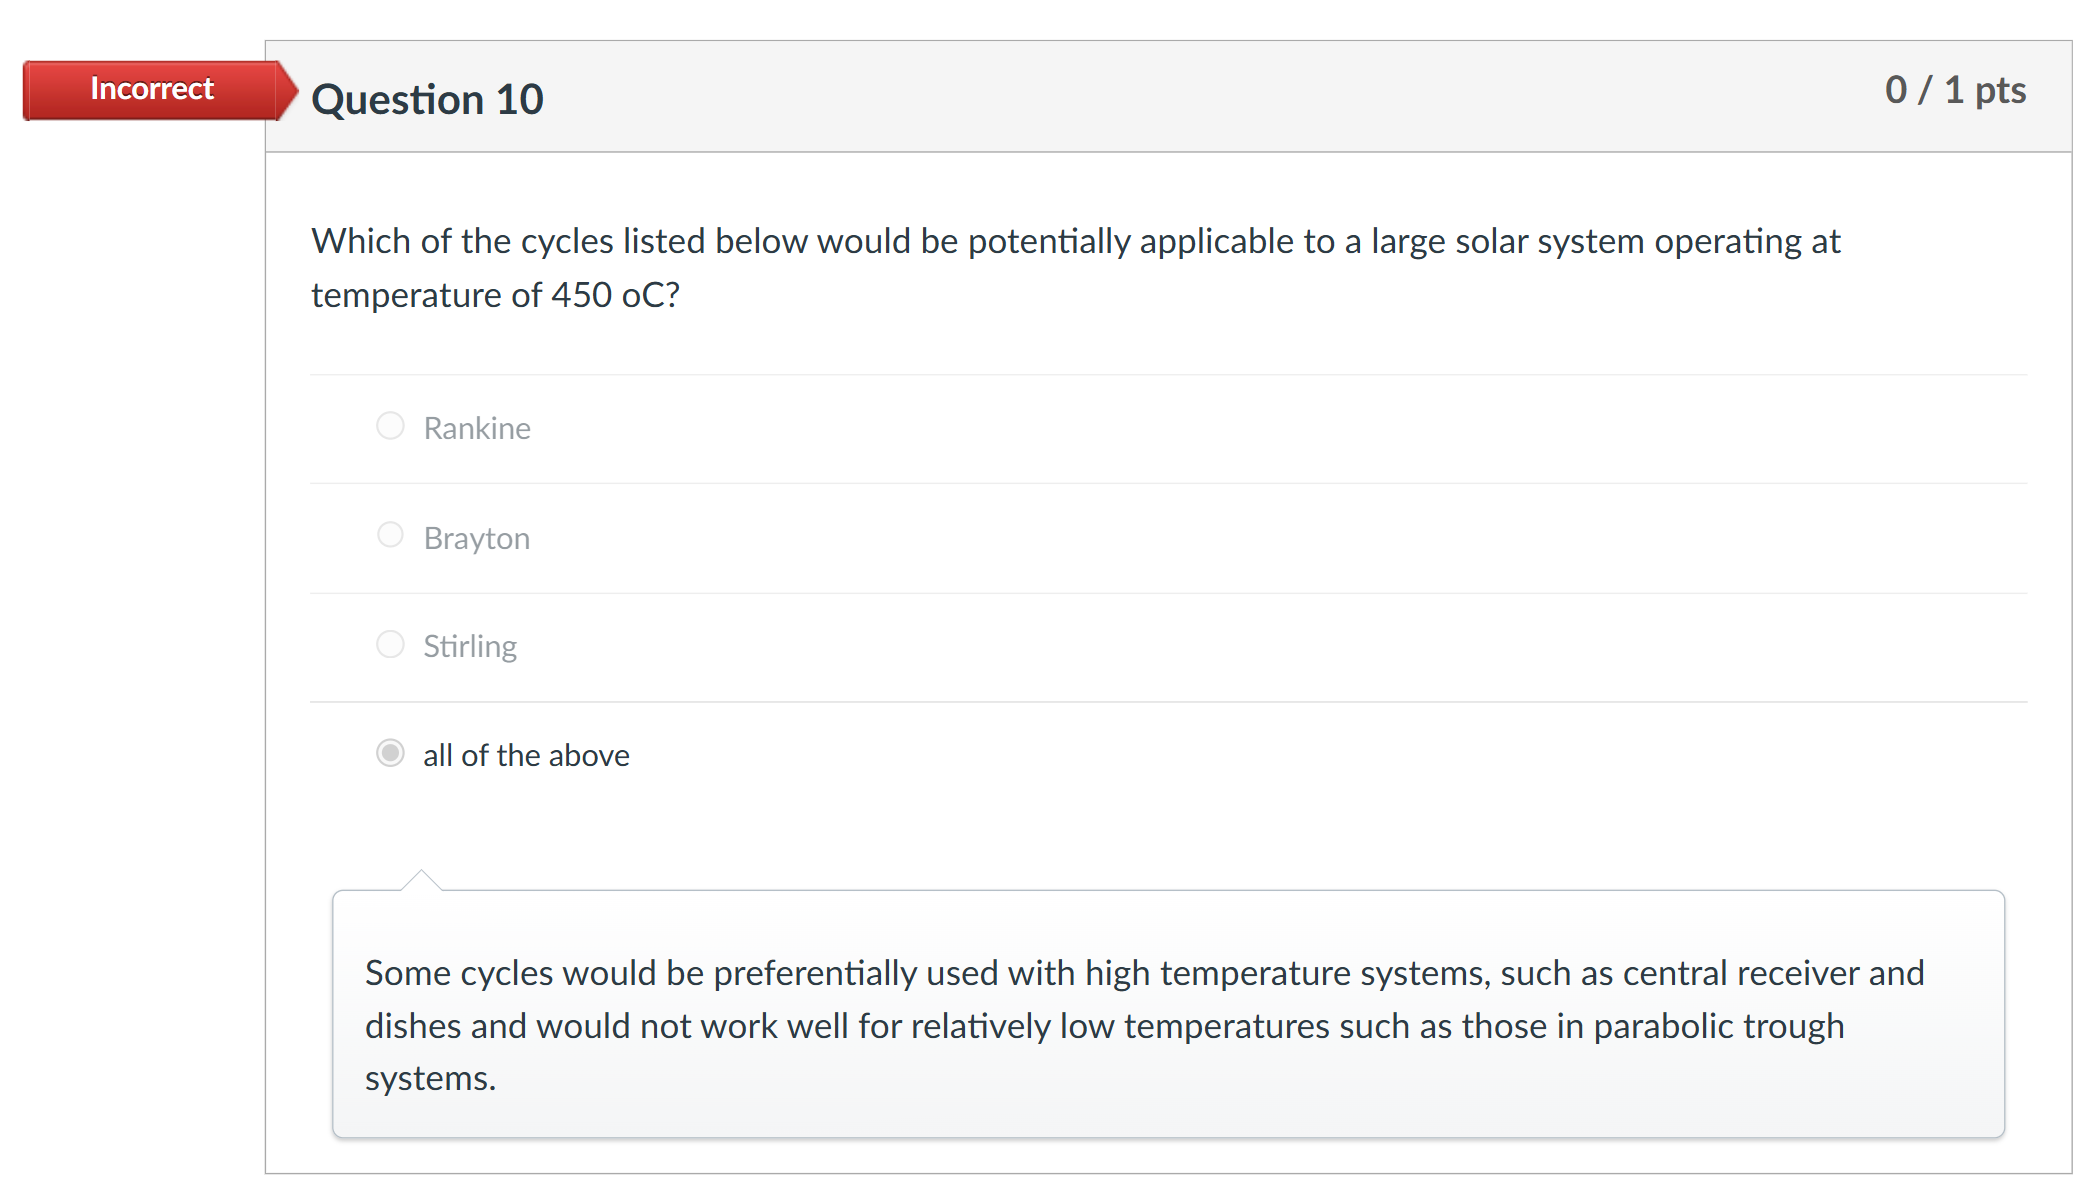This screenshot has height=1187, width=2073.
Task: Select the Stirling radio button
Action: click(390, 643)
